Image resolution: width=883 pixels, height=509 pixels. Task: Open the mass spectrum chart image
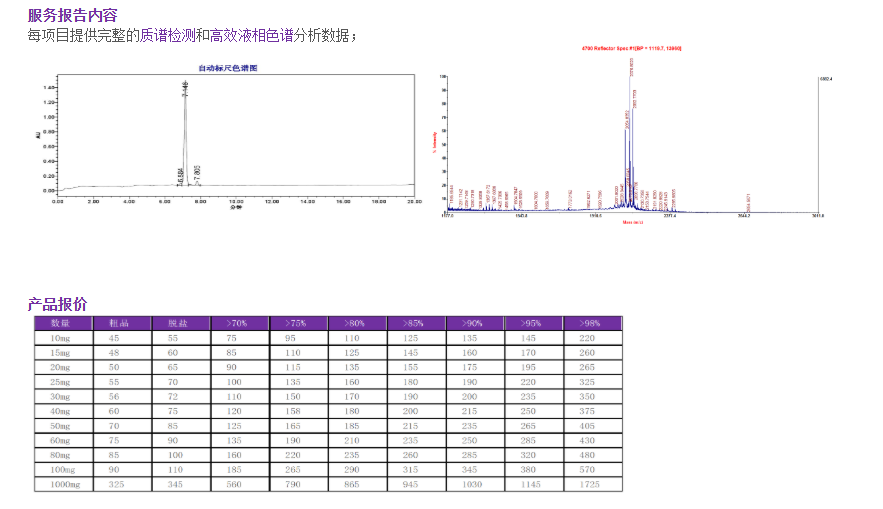(630, 132)
